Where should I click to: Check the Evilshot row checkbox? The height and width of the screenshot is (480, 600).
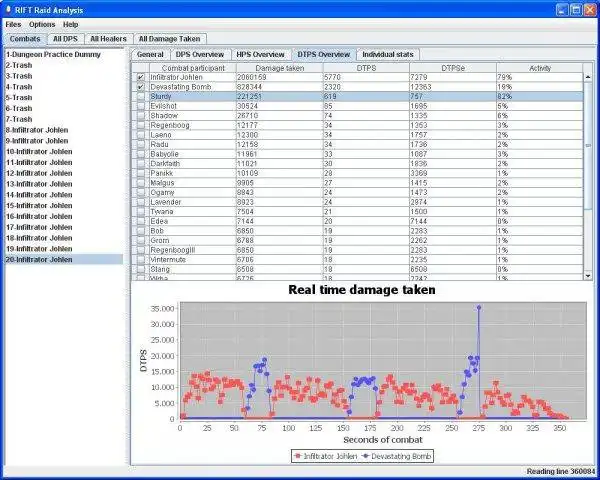[141, 106]
